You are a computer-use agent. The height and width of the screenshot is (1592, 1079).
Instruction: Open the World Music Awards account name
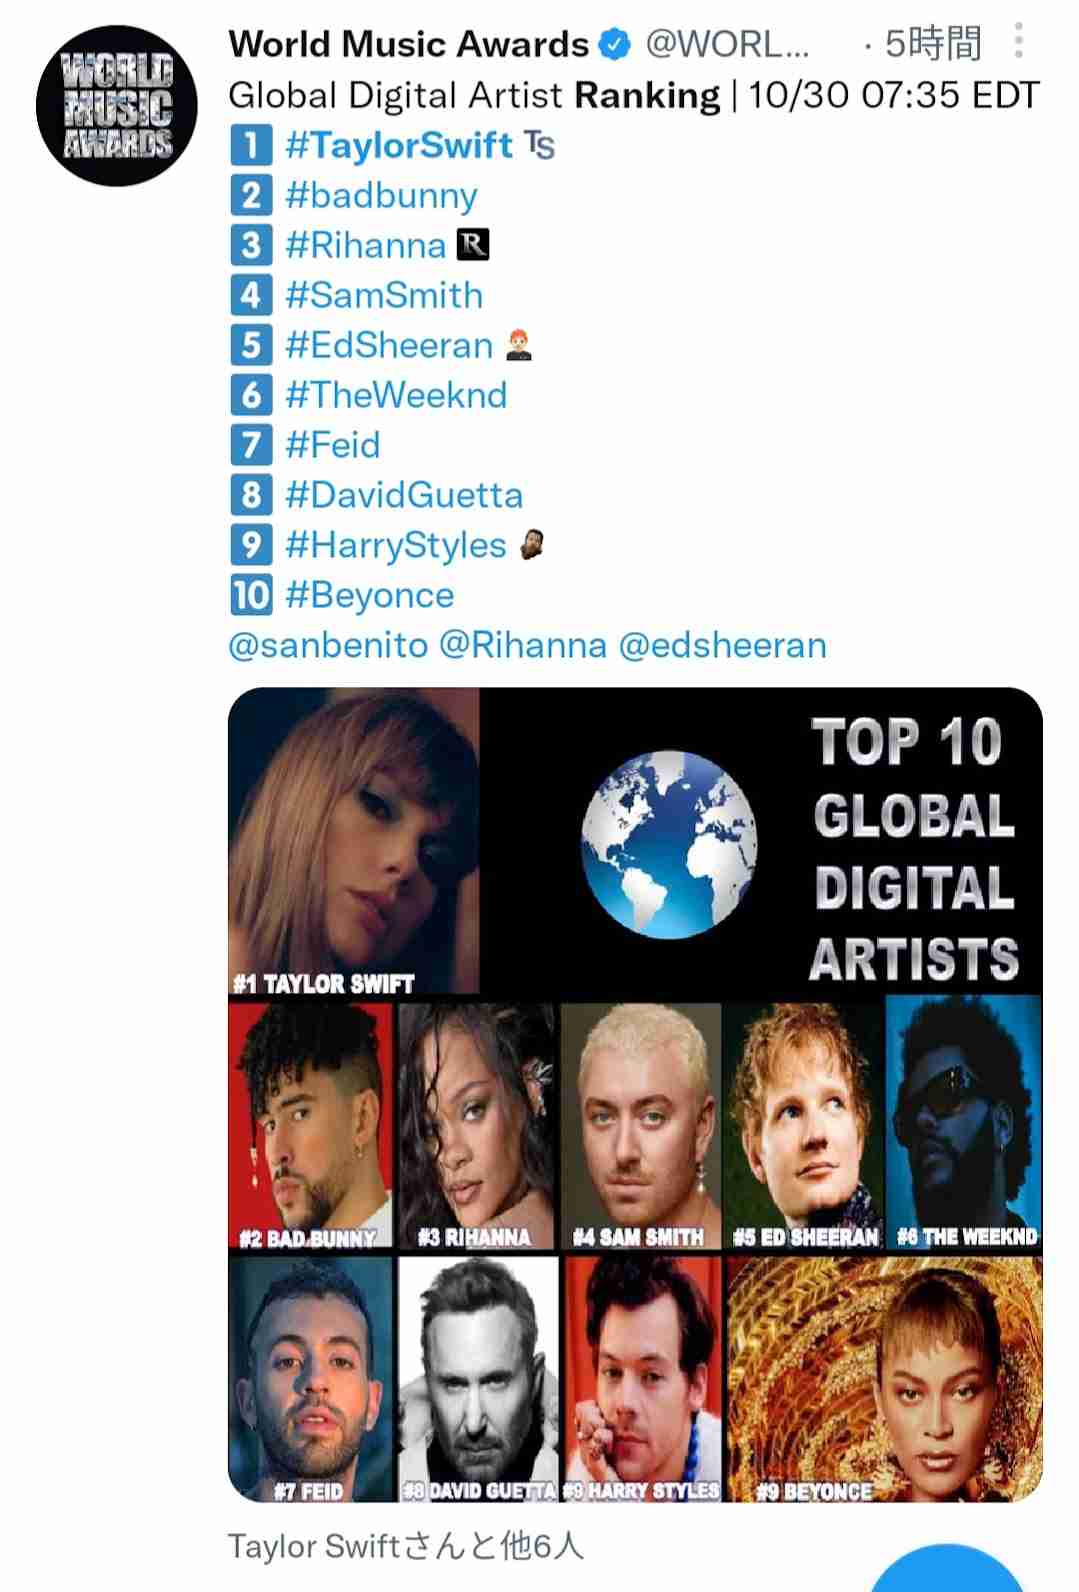point(408,45)
